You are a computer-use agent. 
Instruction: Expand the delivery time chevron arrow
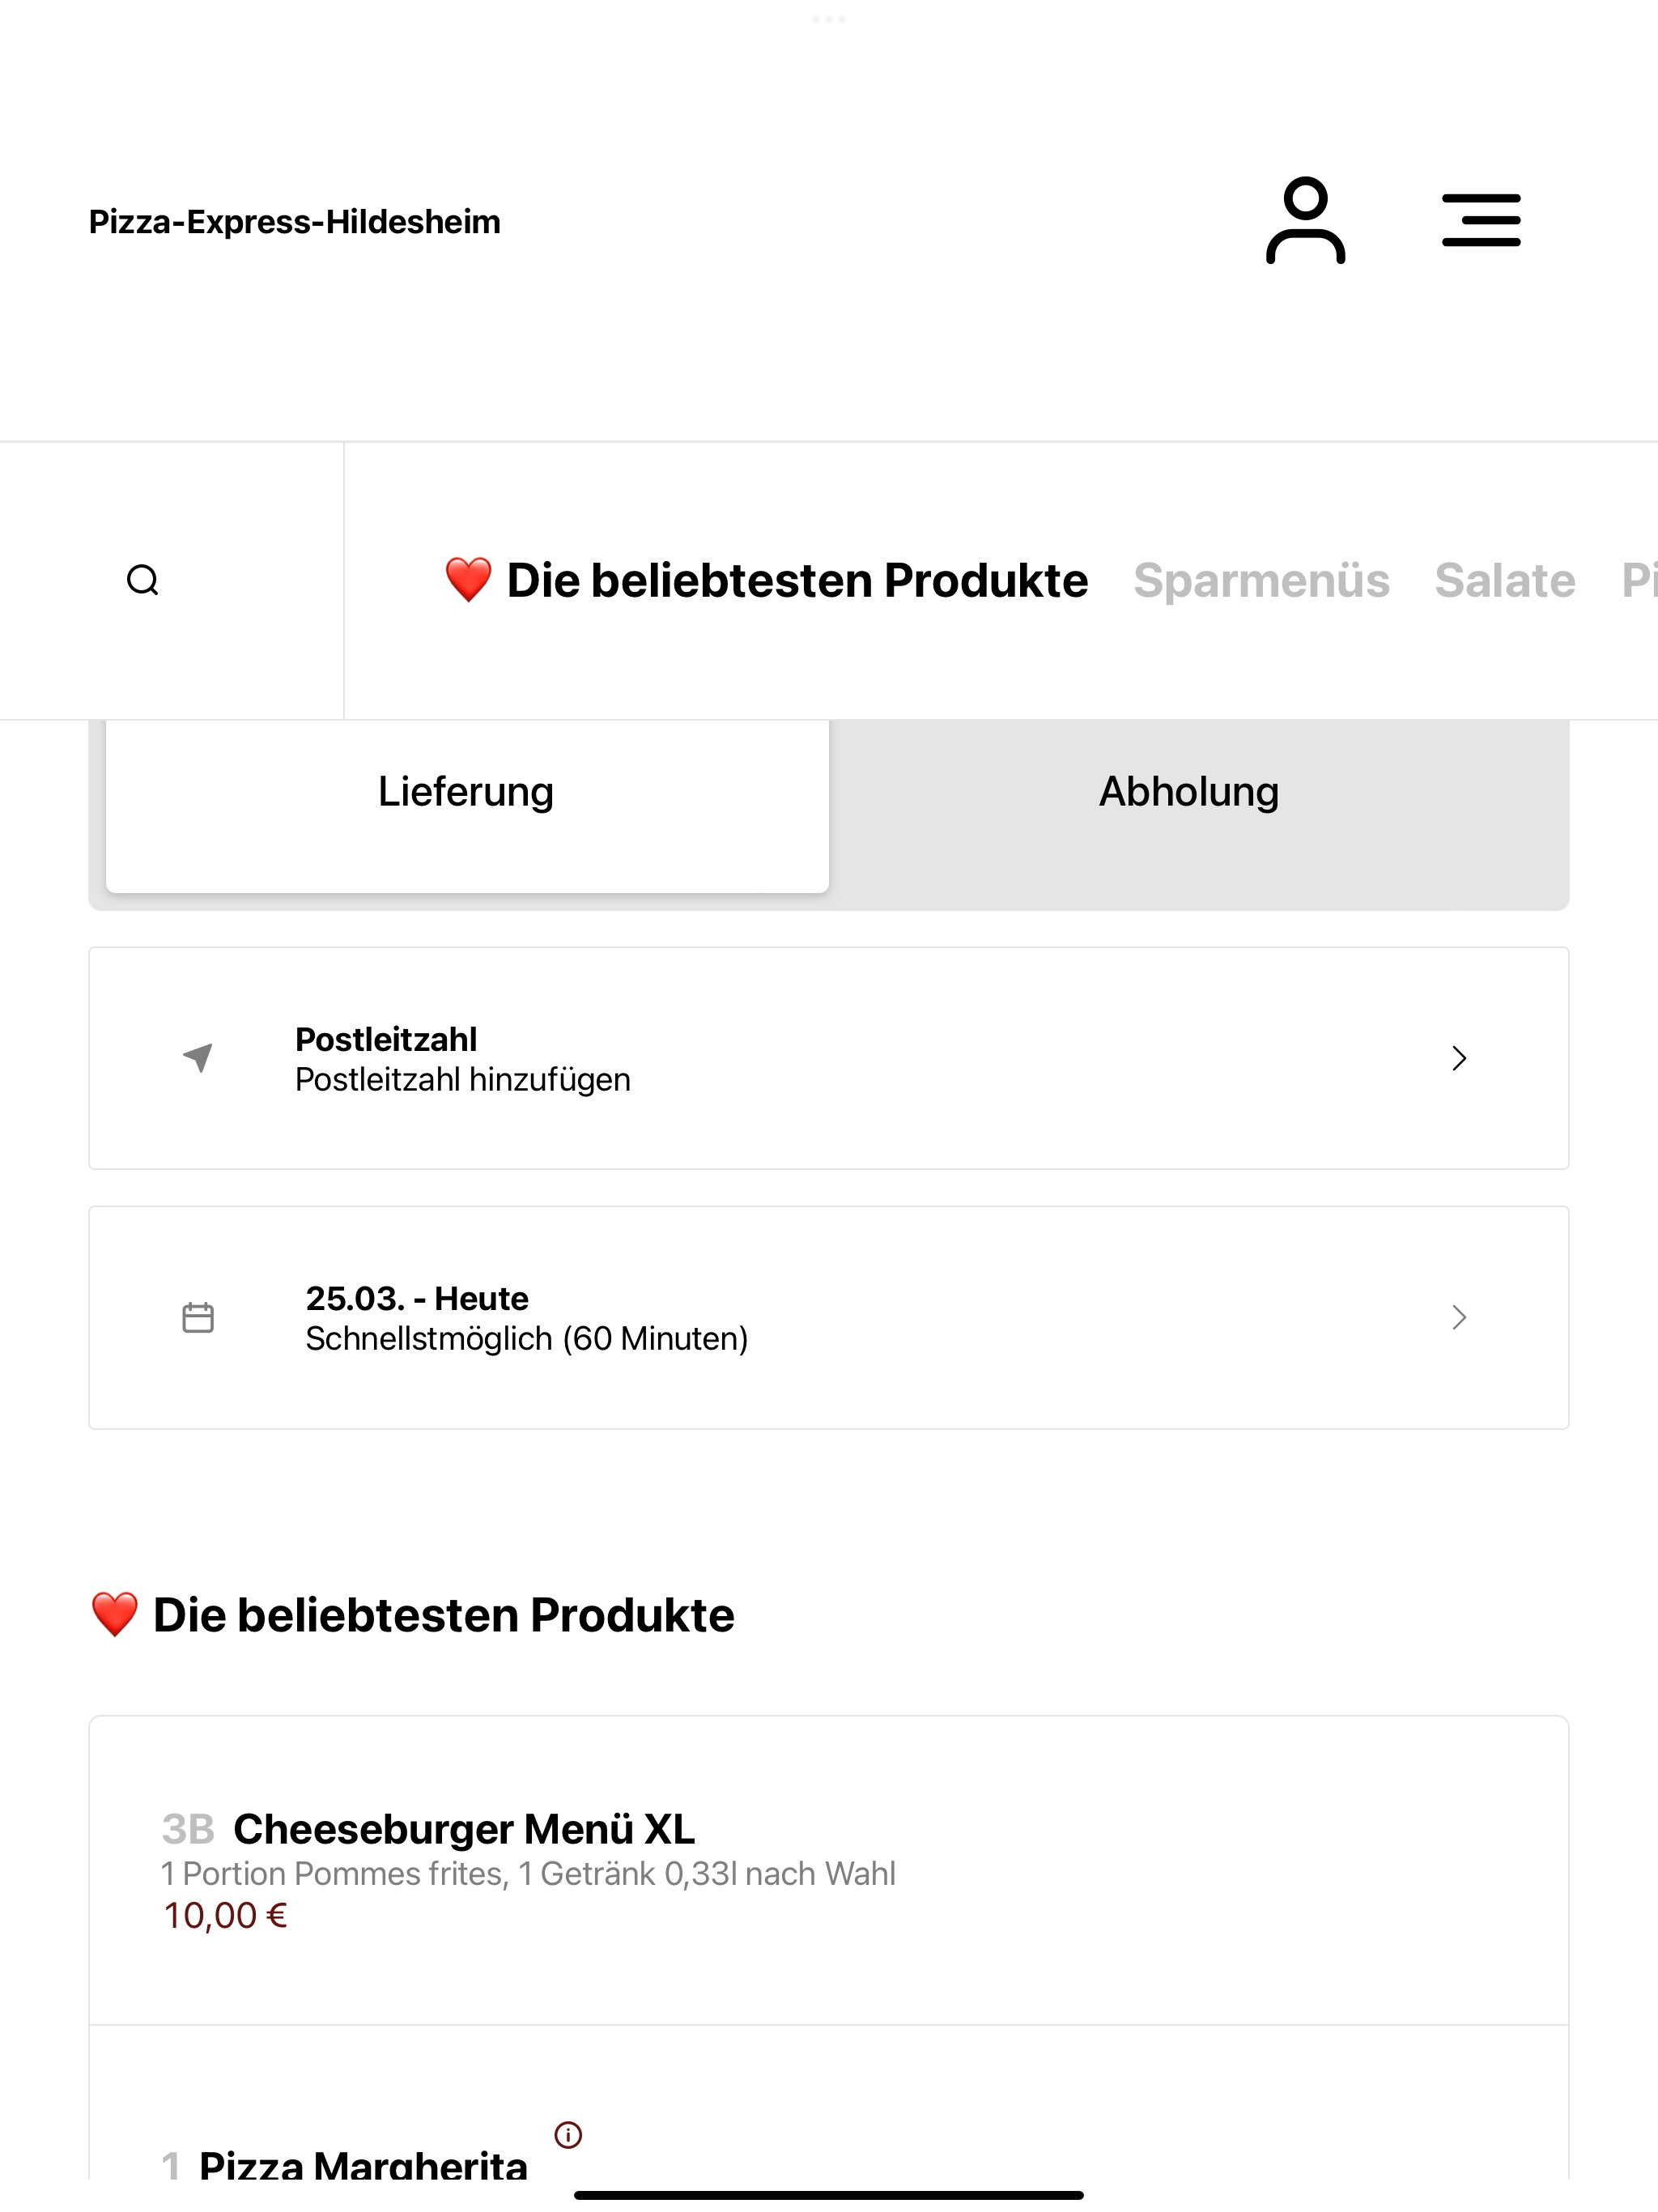[1459, 1317]
